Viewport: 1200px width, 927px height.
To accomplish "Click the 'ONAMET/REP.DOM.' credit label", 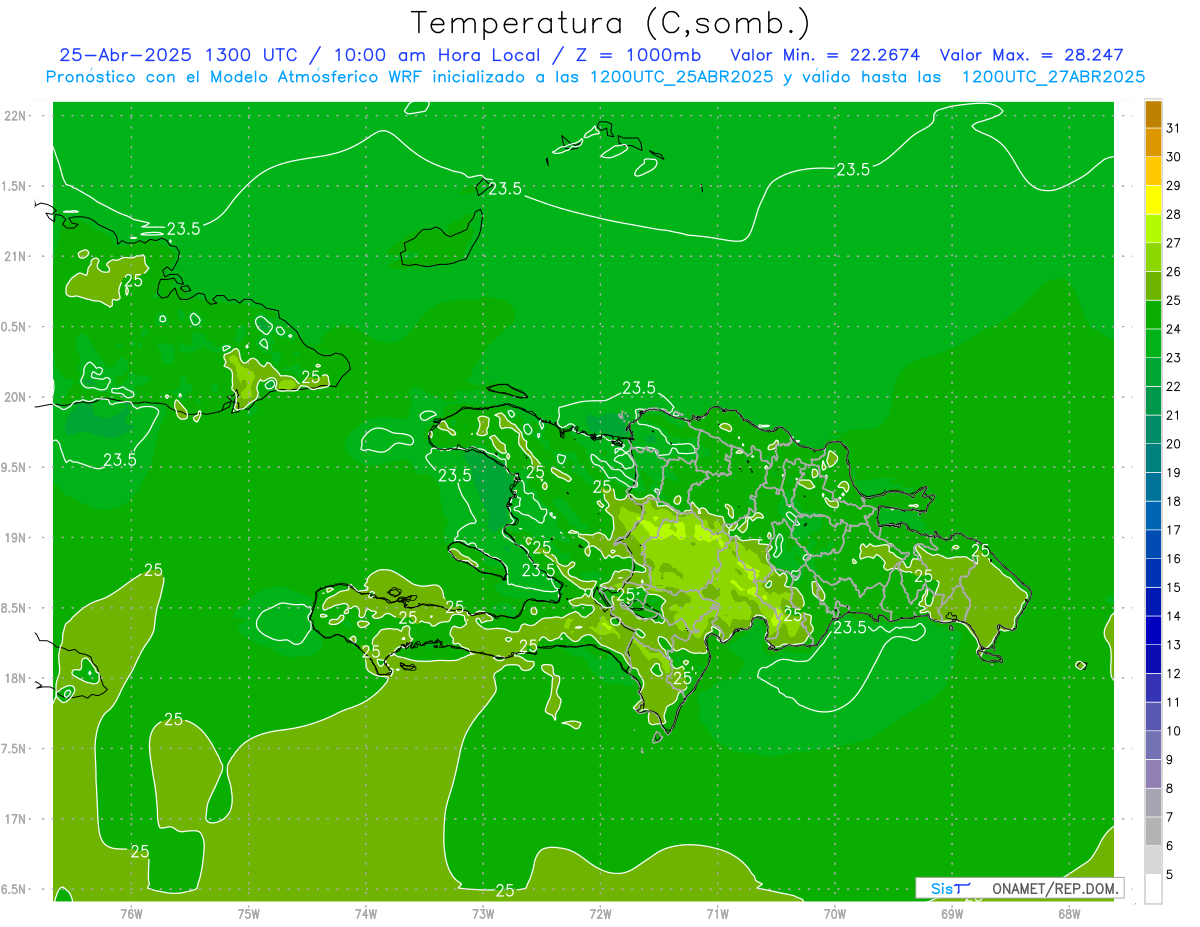I will click(1056, 888).
